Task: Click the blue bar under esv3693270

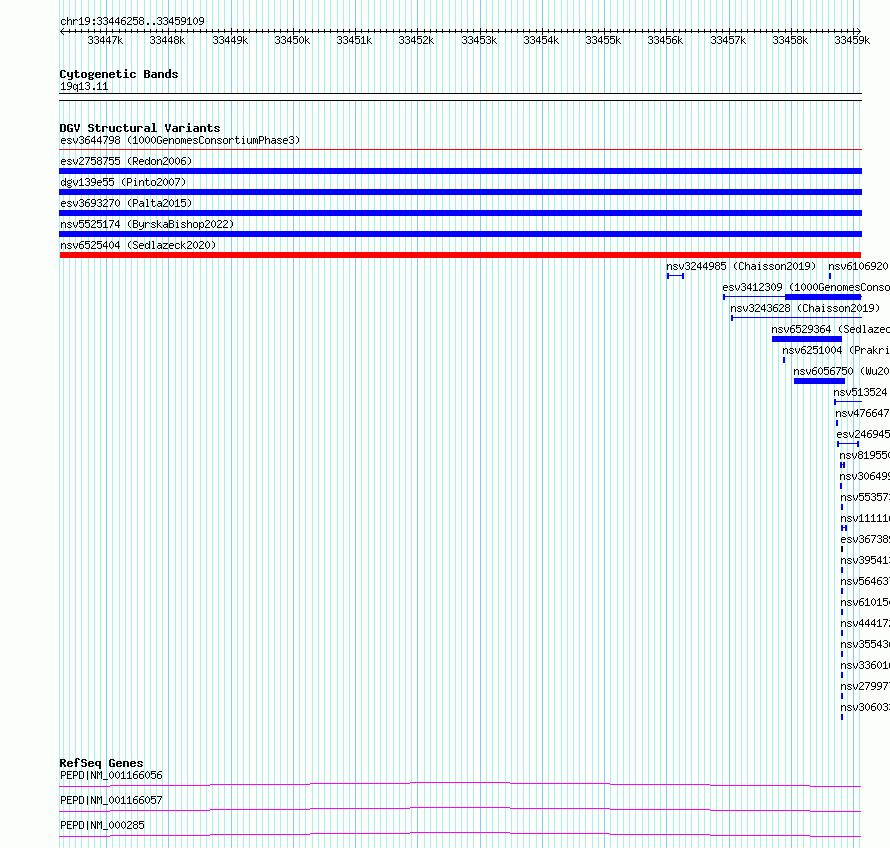Action: coord(460,213)
